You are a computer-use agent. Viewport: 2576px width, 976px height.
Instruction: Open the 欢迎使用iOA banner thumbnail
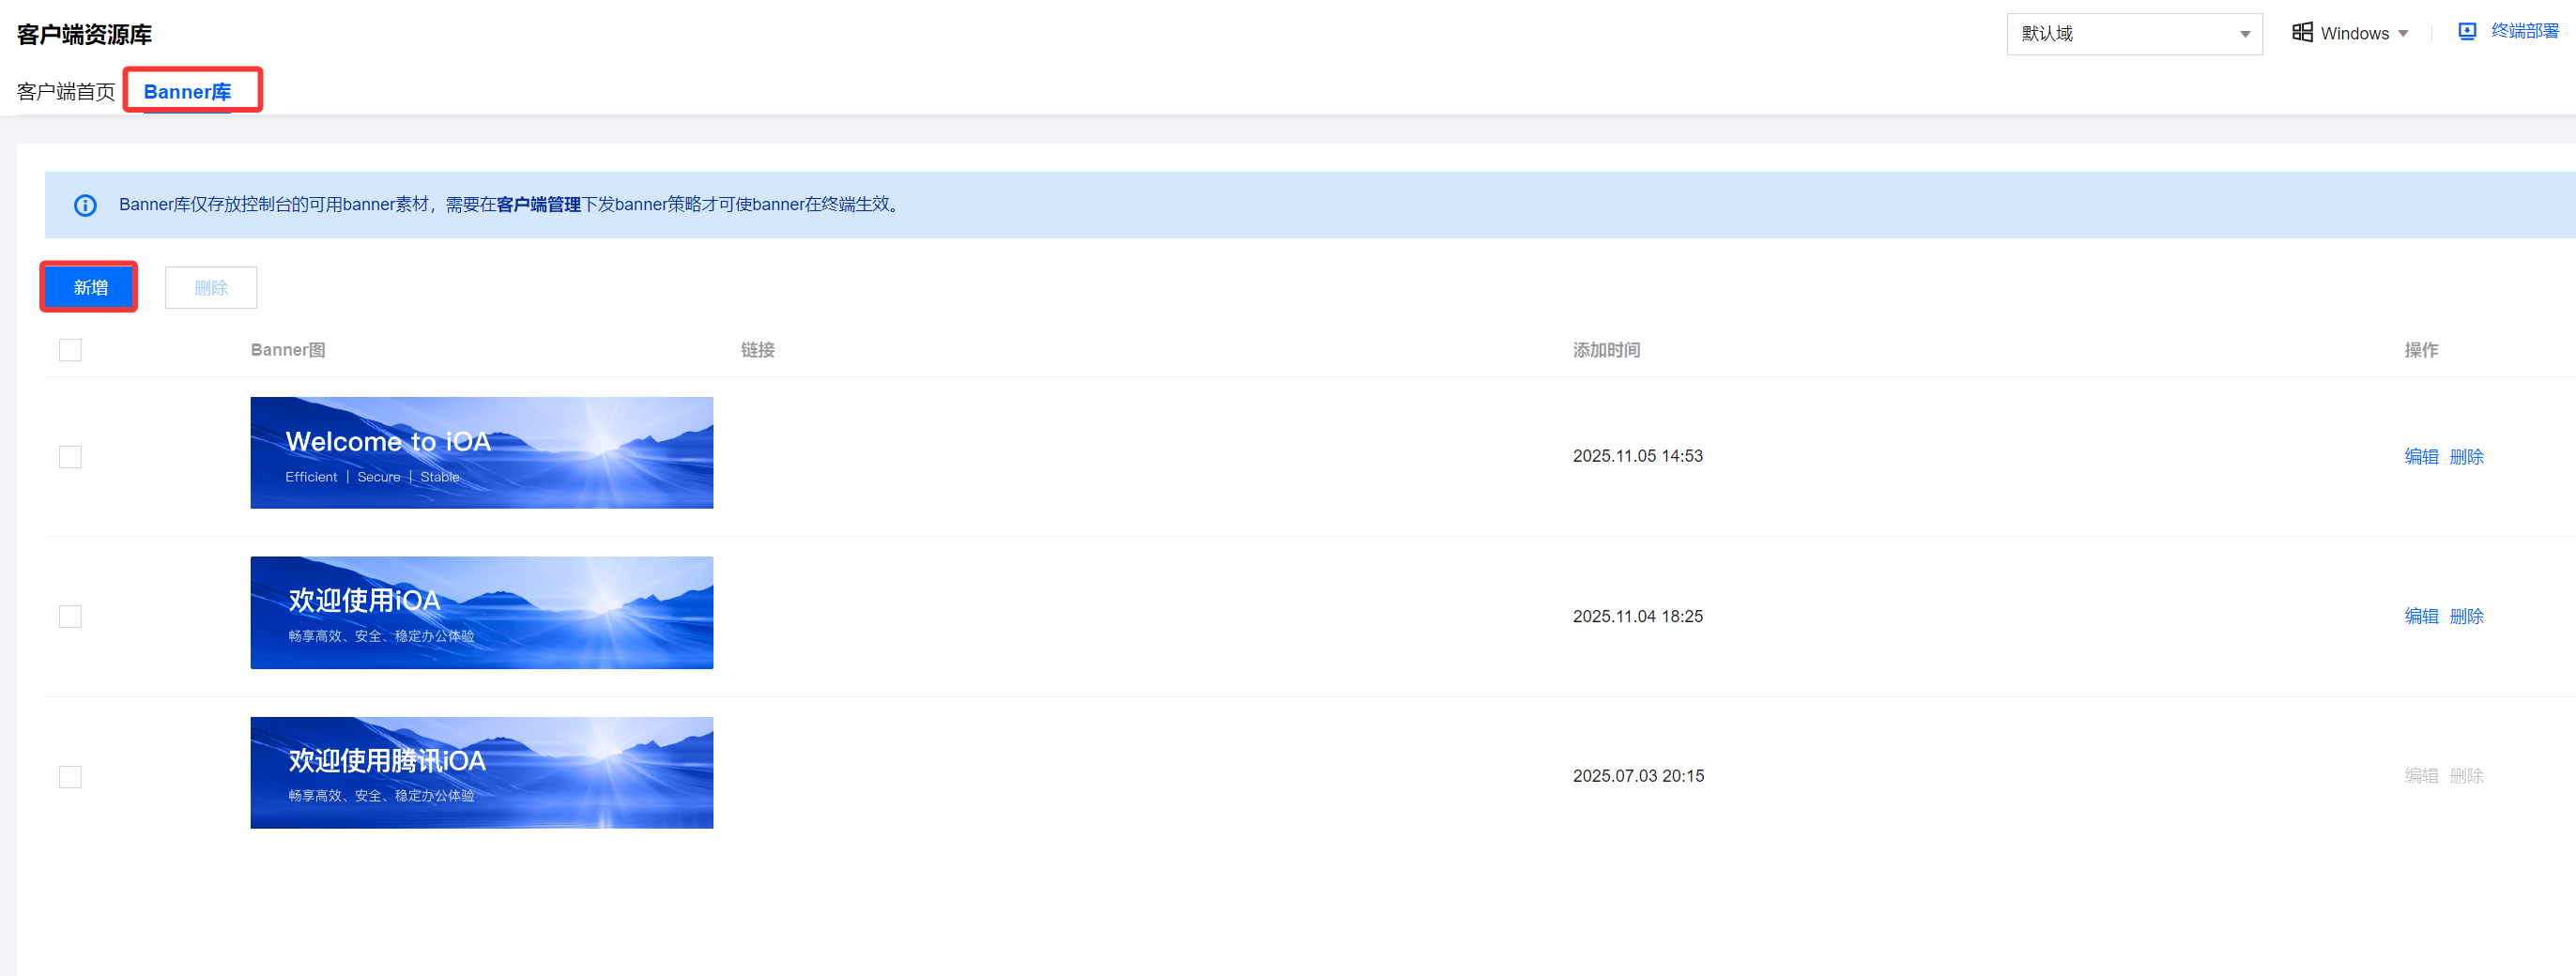coord(482,612)
